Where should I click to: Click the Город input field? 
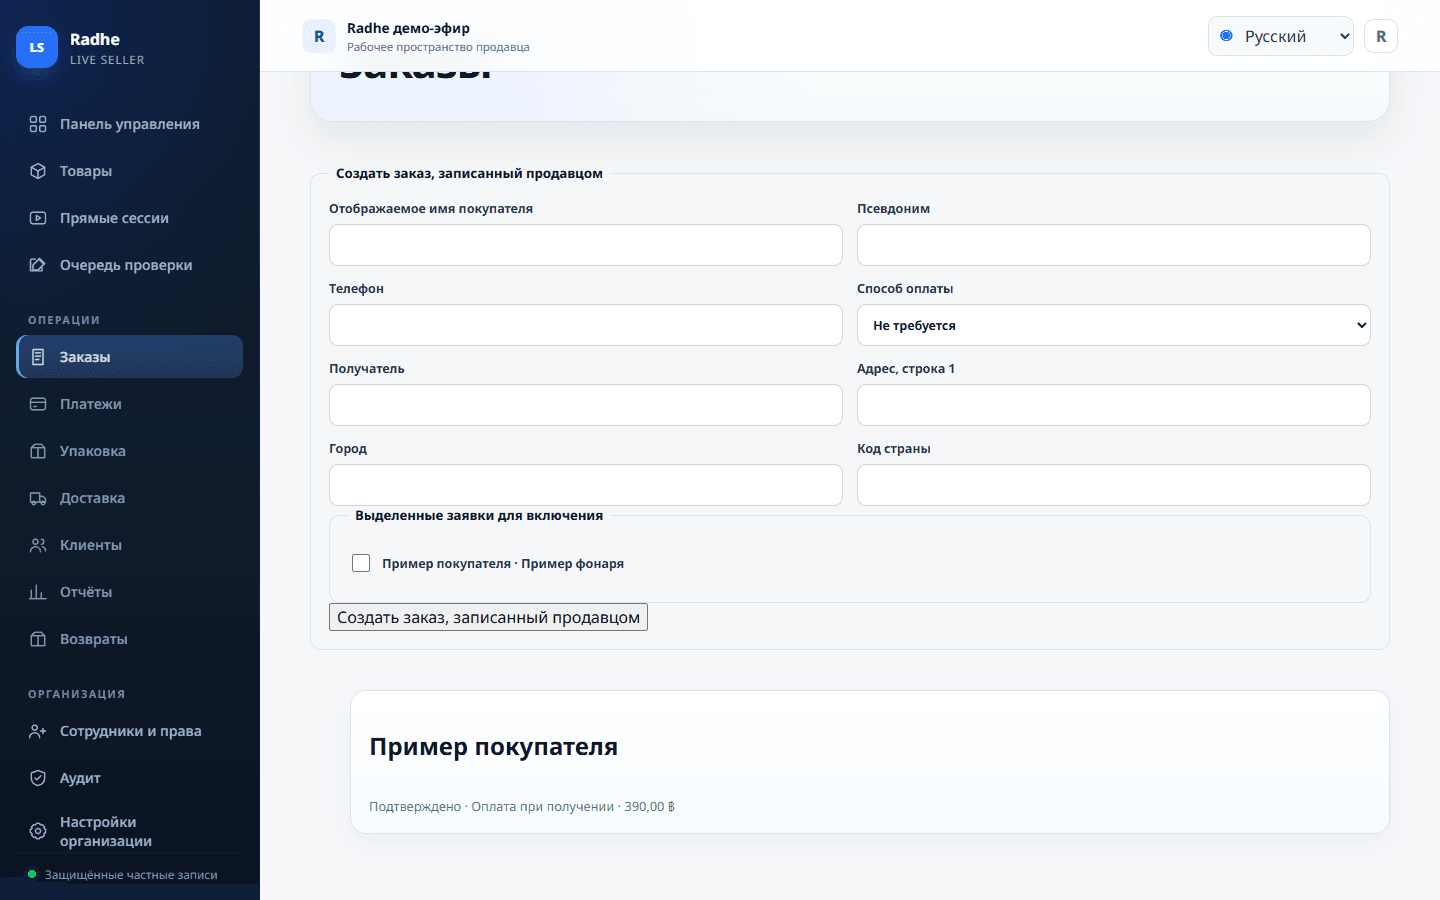pyautogui.click(x=585, y=485)
